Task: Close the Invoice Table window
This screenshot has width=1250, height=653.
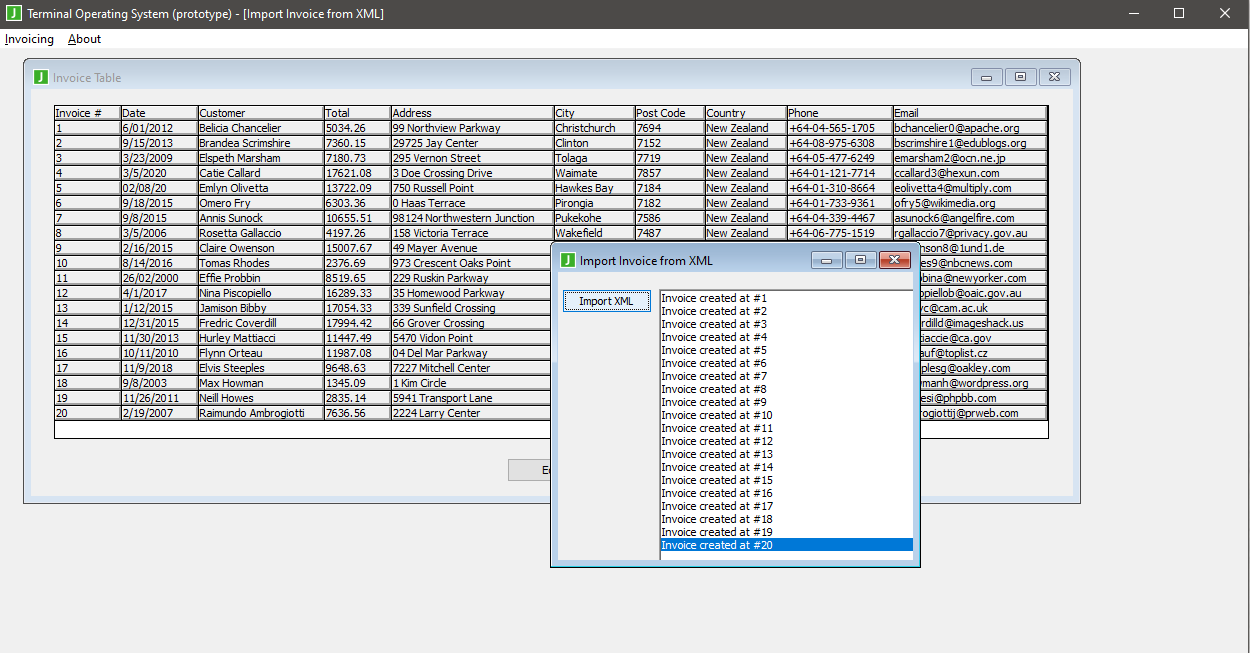Action: click(1054, 77)
